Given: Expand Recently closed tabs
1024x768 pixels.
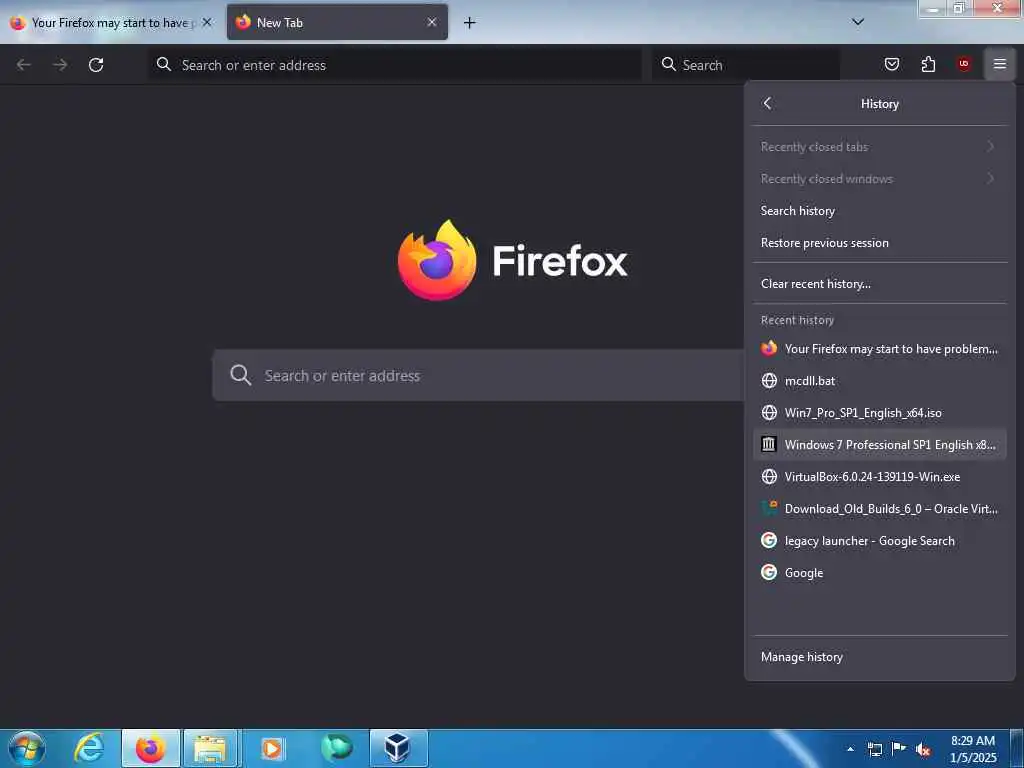Looking at the screenshot, I should point(879,147).
